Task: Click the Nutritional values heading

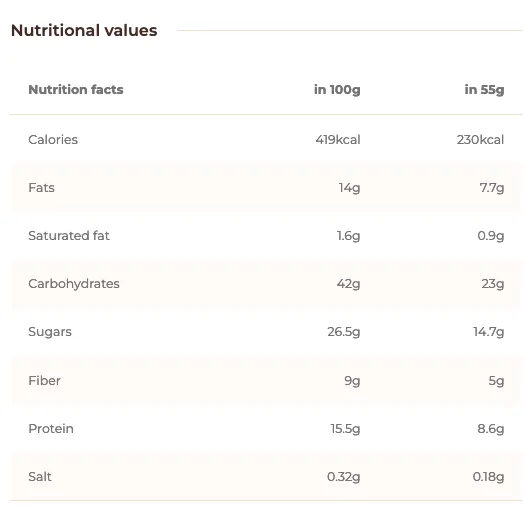Action: (x=84, y=30)
